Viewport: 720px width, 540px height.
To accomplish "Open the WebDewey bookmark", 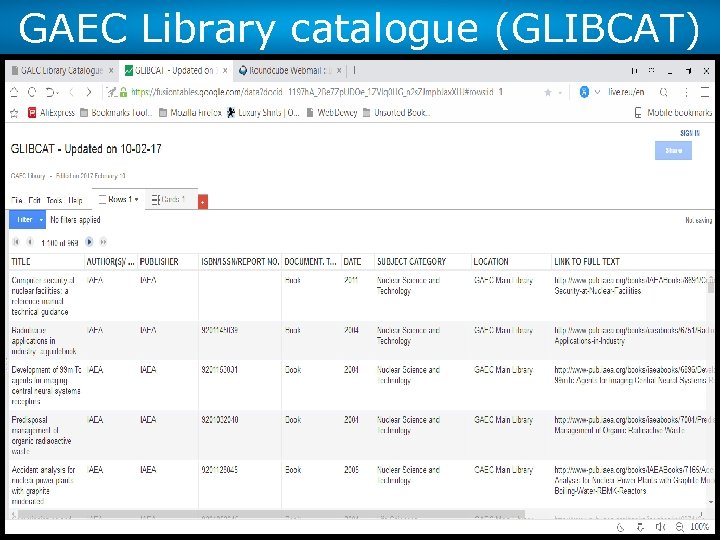I will pos(332,112).
